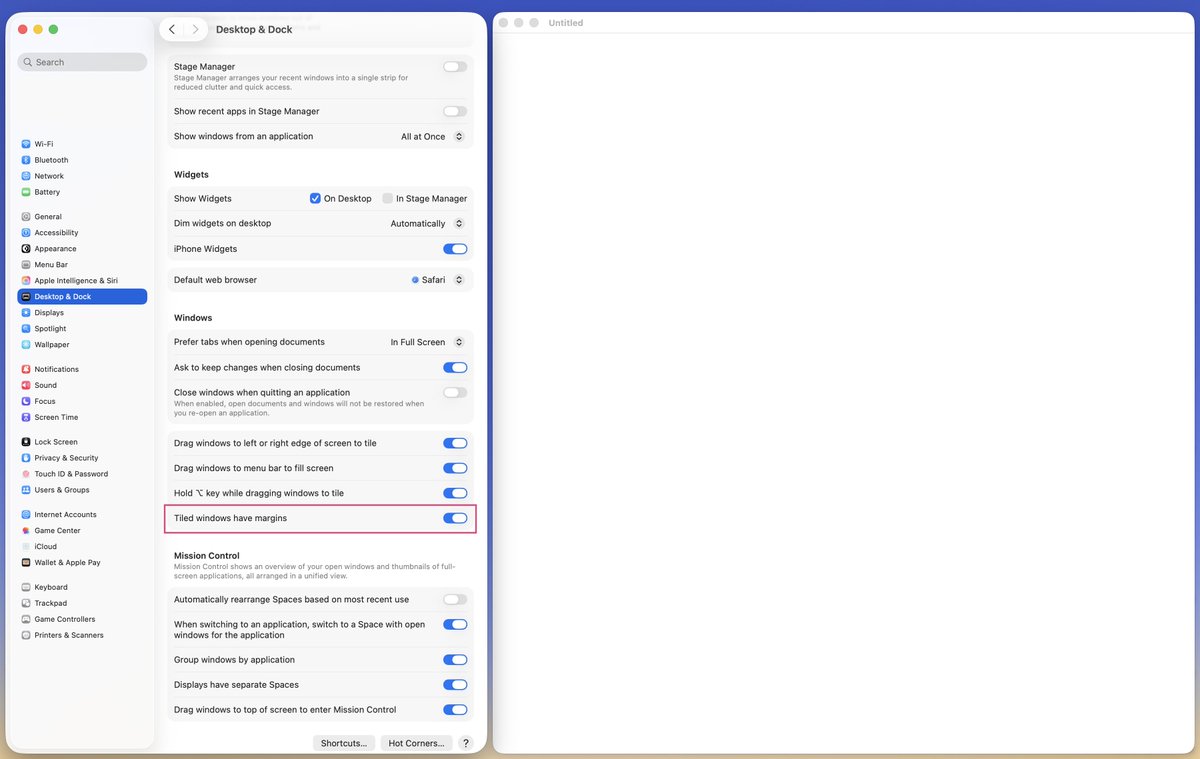Select the Appearance sidebar icon
The image size is (1200, 759).
pos(26,249)
